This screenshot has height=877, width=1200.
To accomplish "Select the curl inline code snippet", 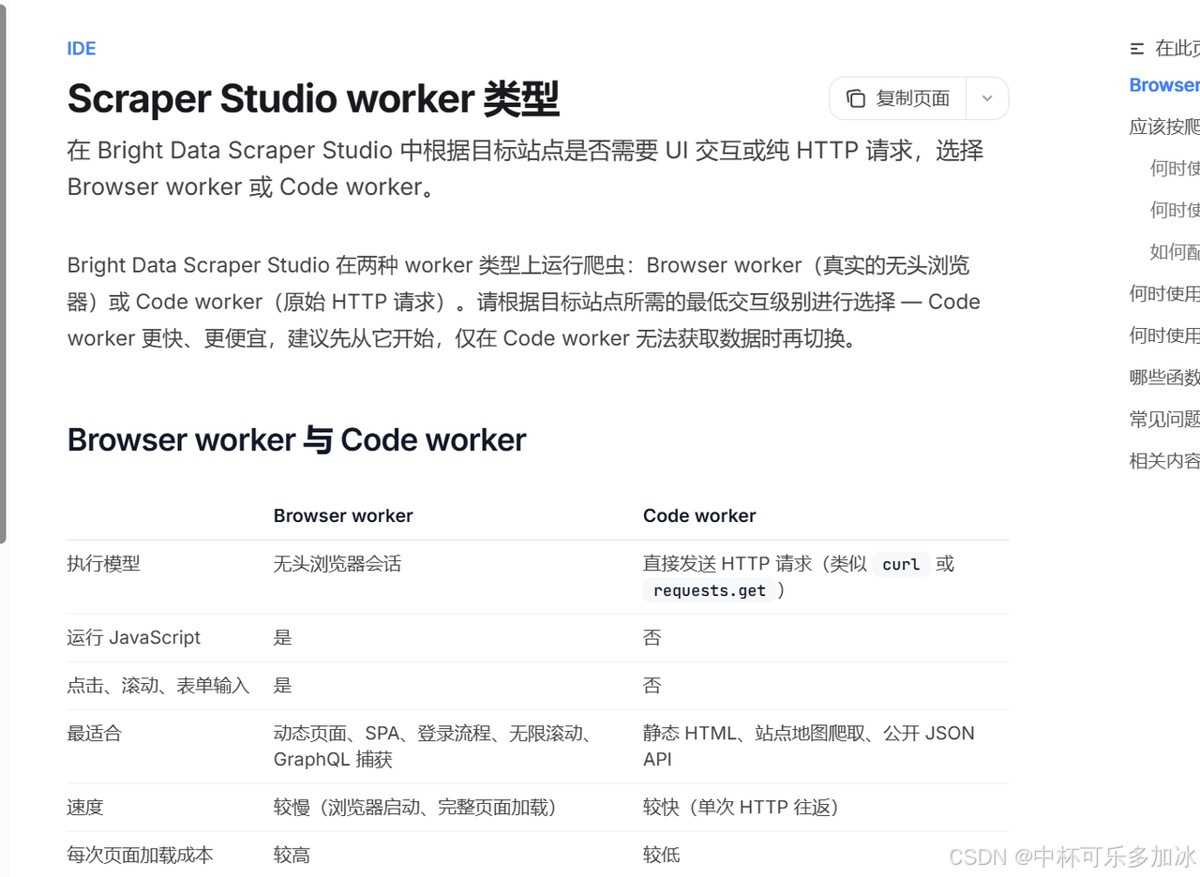I will coord(900,564).
